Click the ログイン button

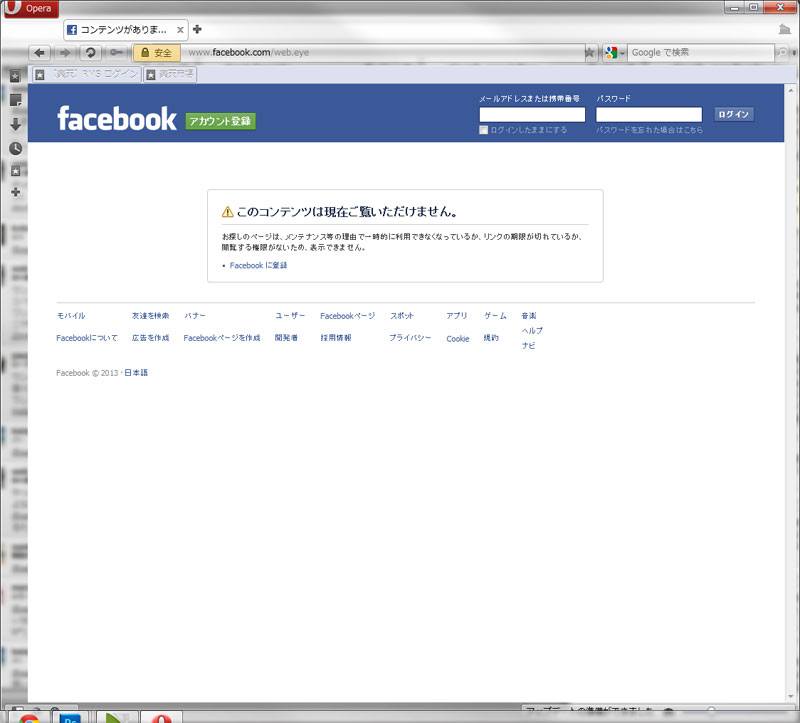point(734,114)
